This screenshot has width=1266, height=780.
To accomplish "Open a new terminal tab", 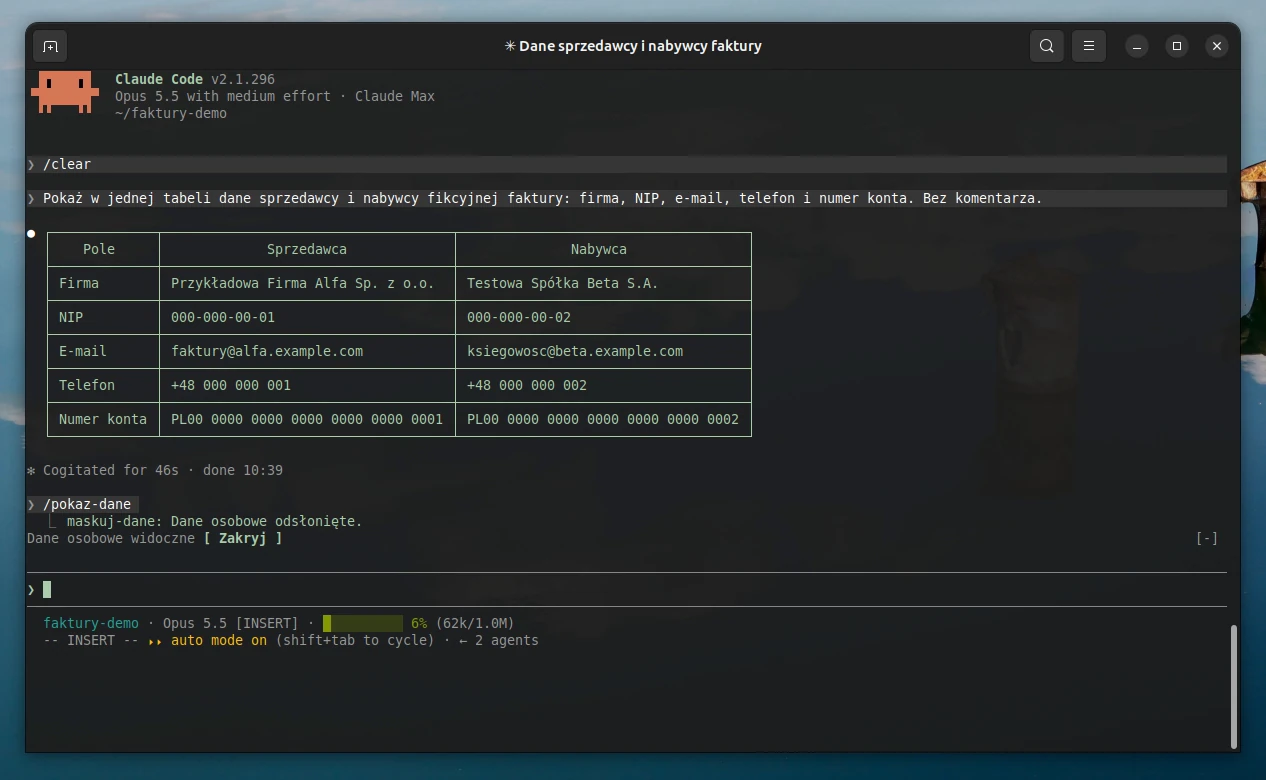I will [x=50, y=46].
